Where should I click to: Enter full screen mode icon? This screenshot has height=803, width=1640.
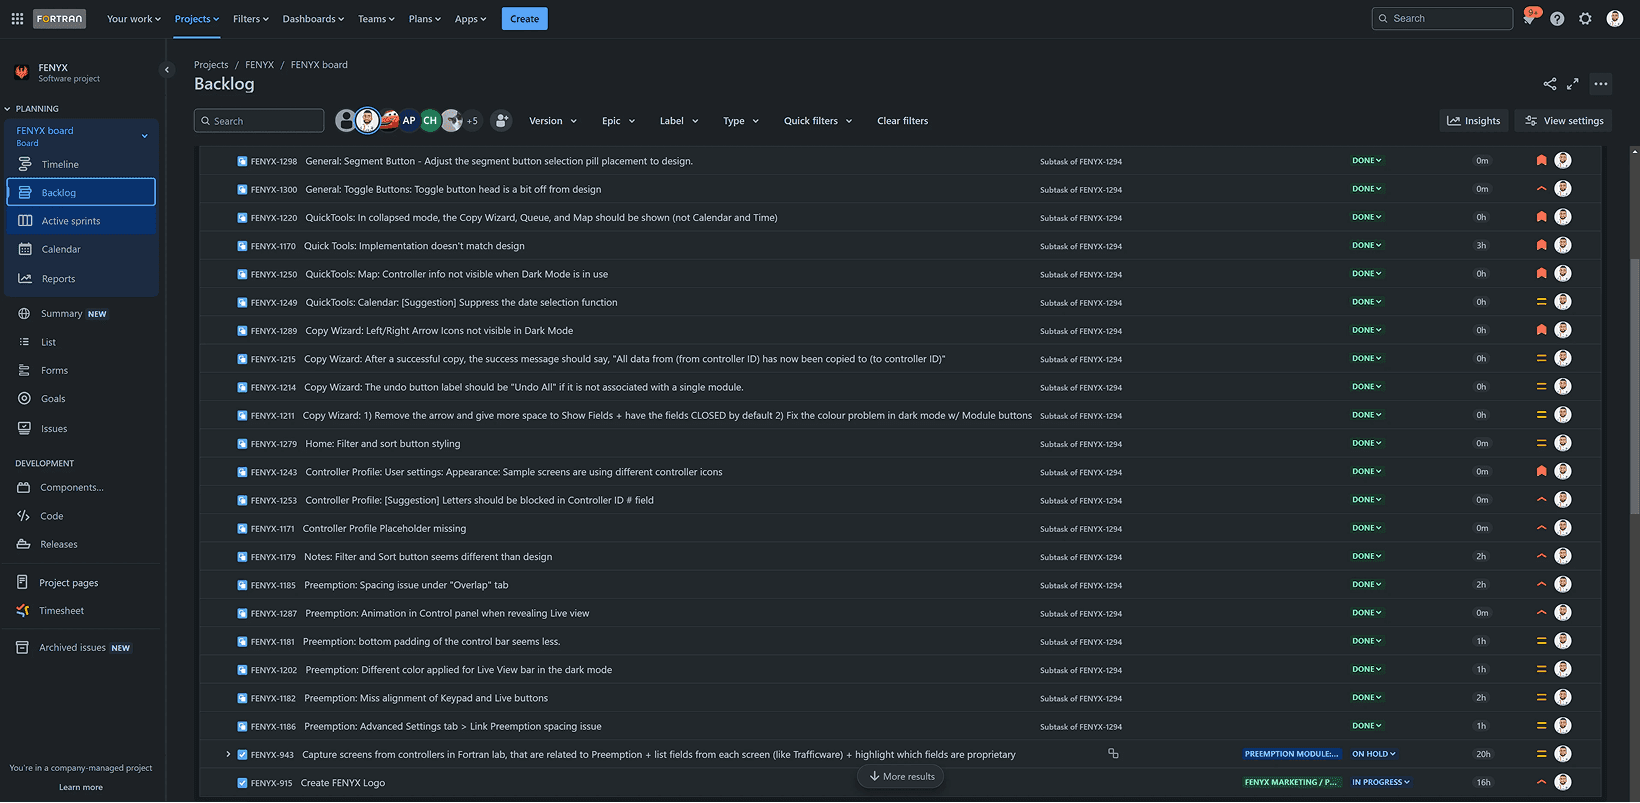pyautogui.click(x=1572, y=84)
